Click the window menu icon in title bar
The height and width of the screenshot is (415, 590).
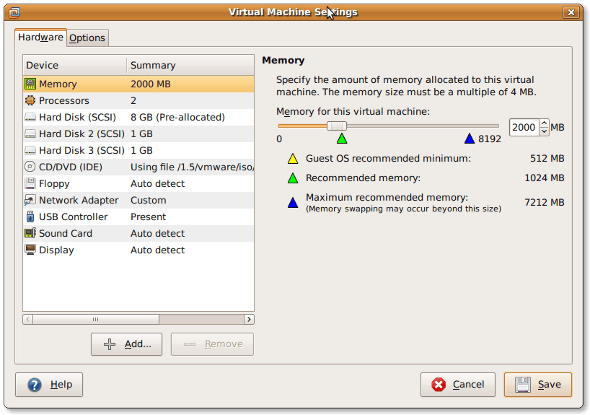[14, 12]
